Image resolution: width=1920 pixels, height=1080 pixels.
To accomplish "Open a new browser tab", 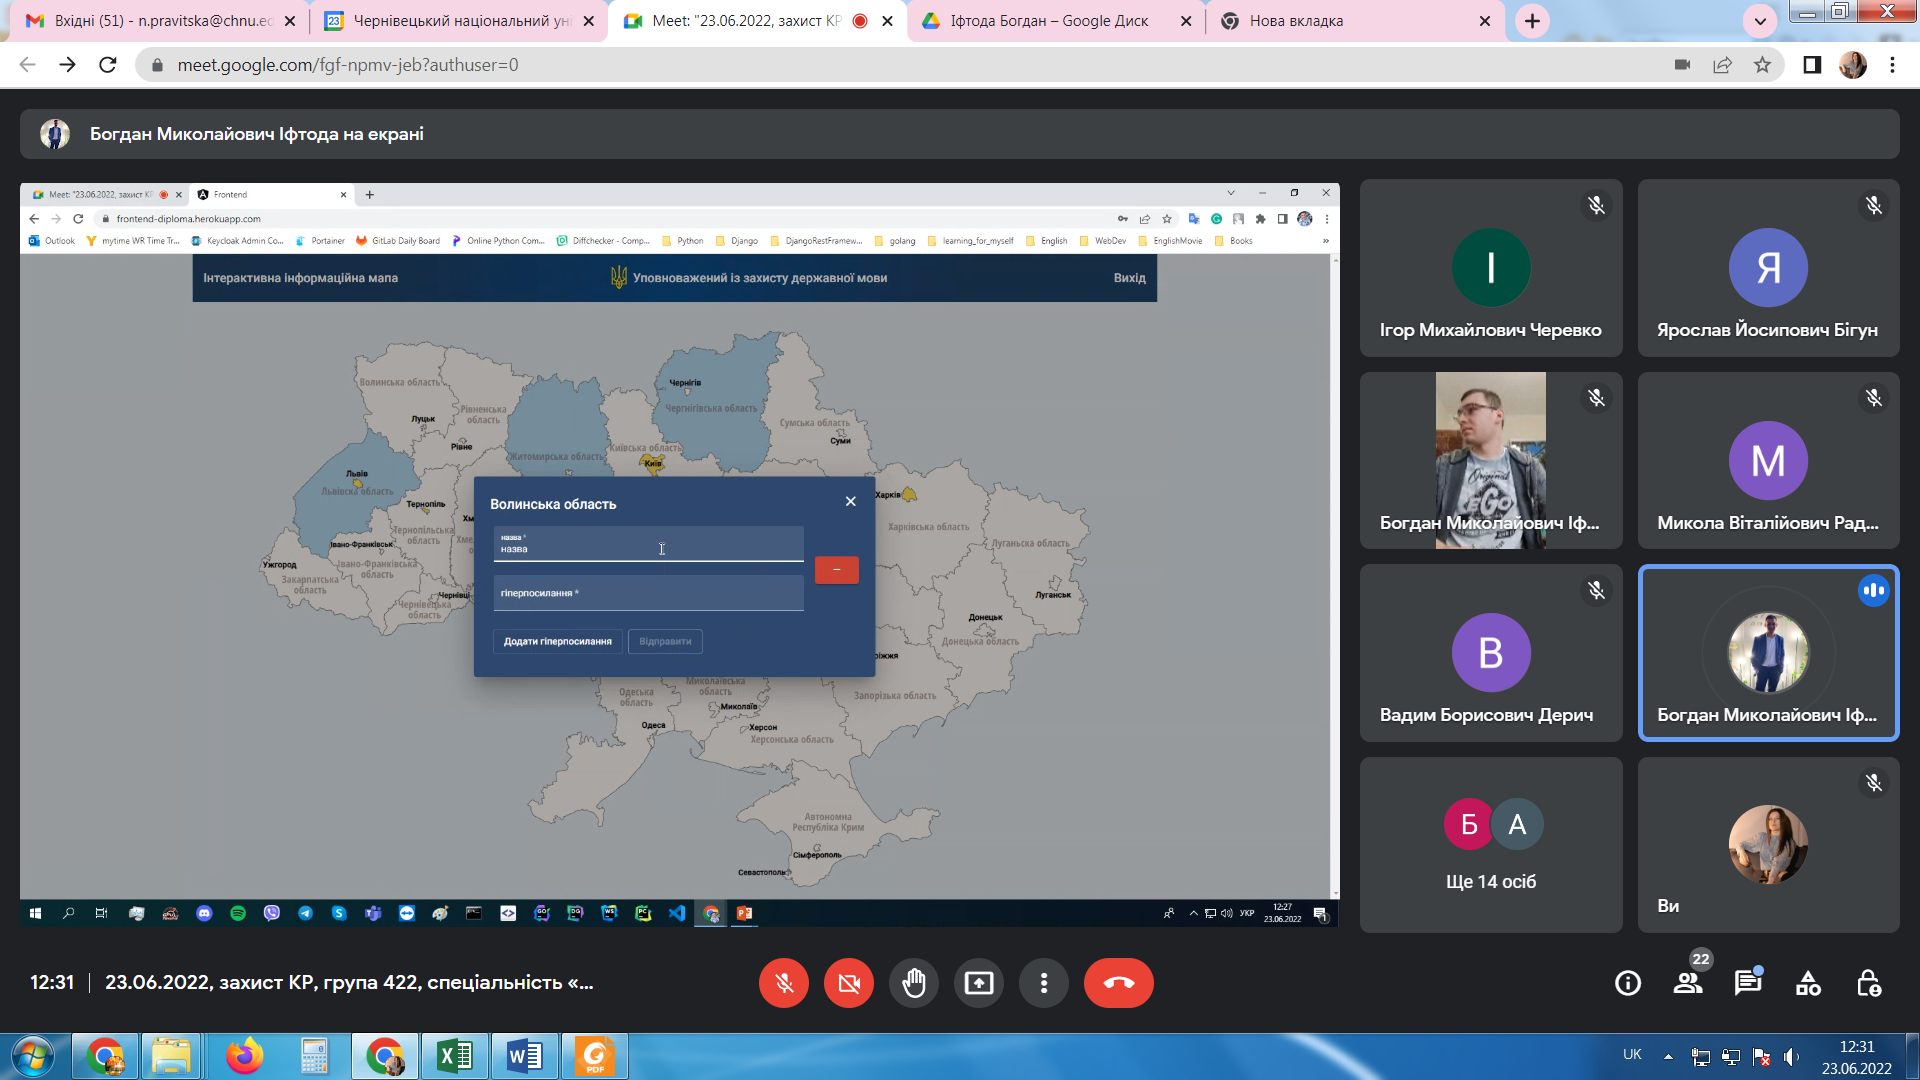I will (1532, 21).
